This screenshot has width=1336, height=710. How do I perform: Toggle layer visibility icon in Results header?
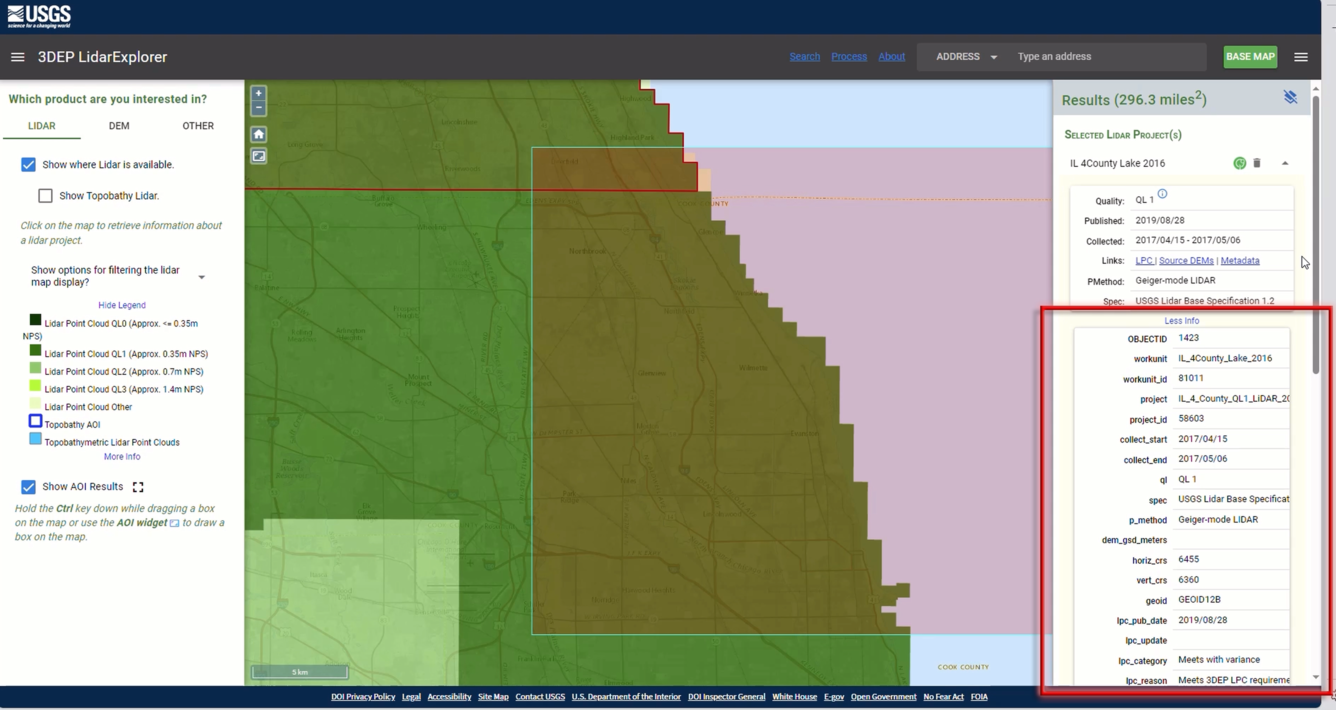pos(1290,96)
